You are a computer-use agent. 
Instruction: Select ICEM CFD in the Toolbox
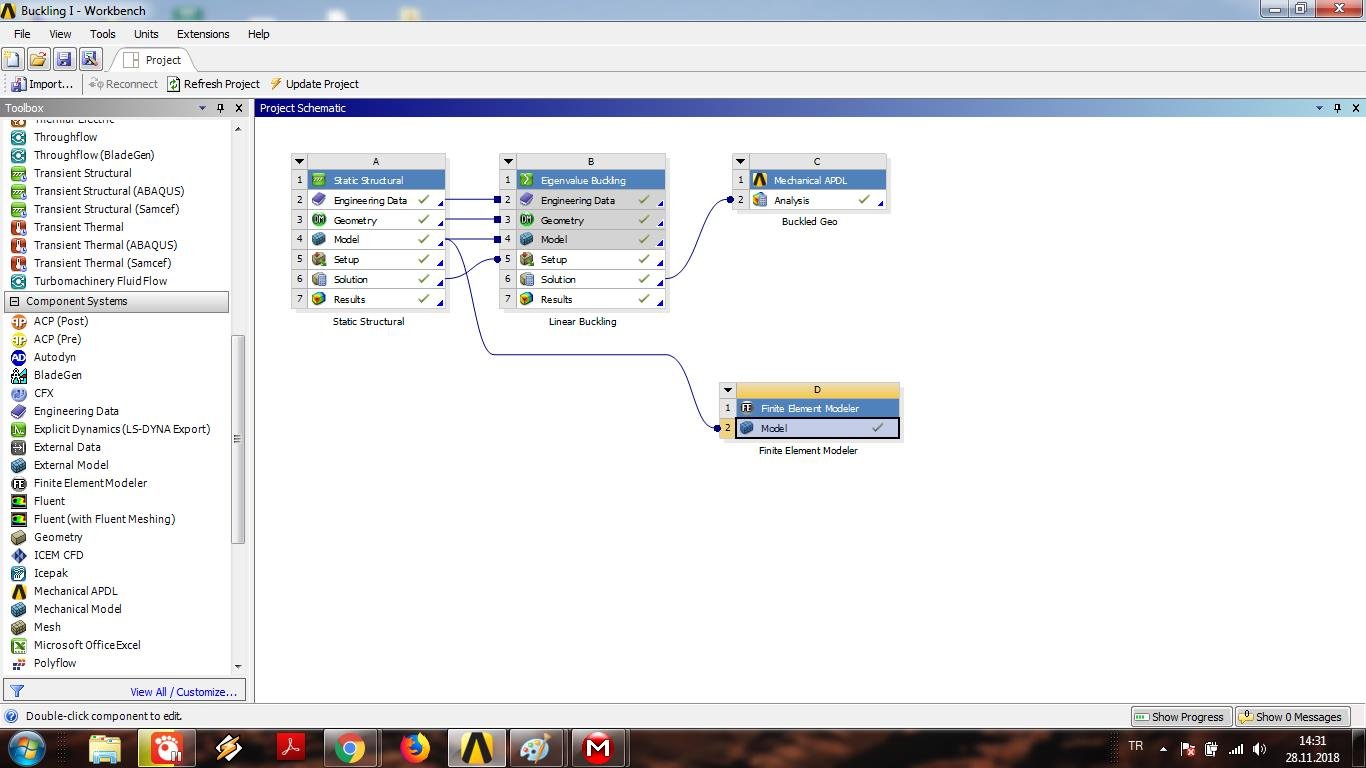click(x=58, y=555)
